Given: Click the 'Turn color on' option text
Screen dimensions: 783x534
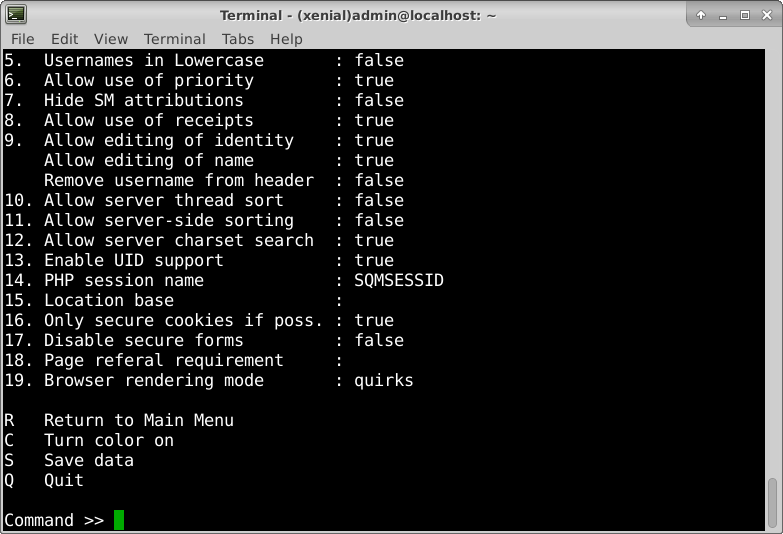Looking at the screenshot, I should 108,440.
